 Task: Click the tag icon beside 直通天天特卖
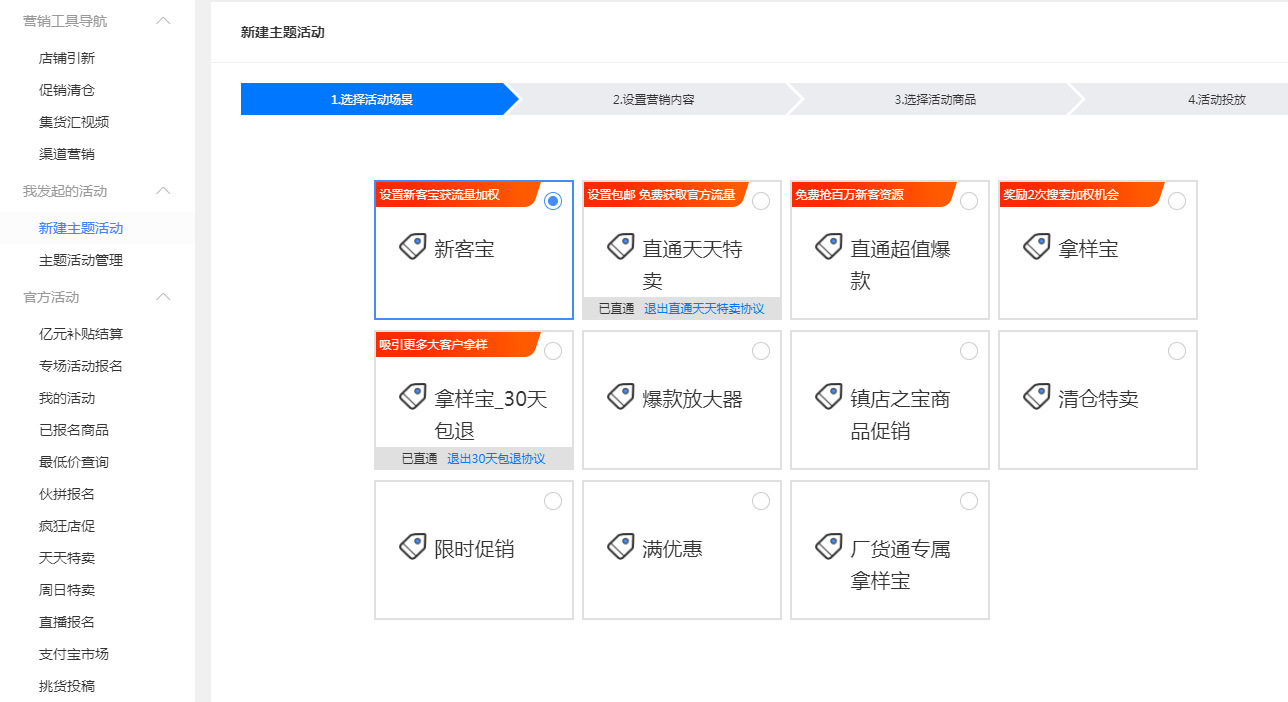621,247
